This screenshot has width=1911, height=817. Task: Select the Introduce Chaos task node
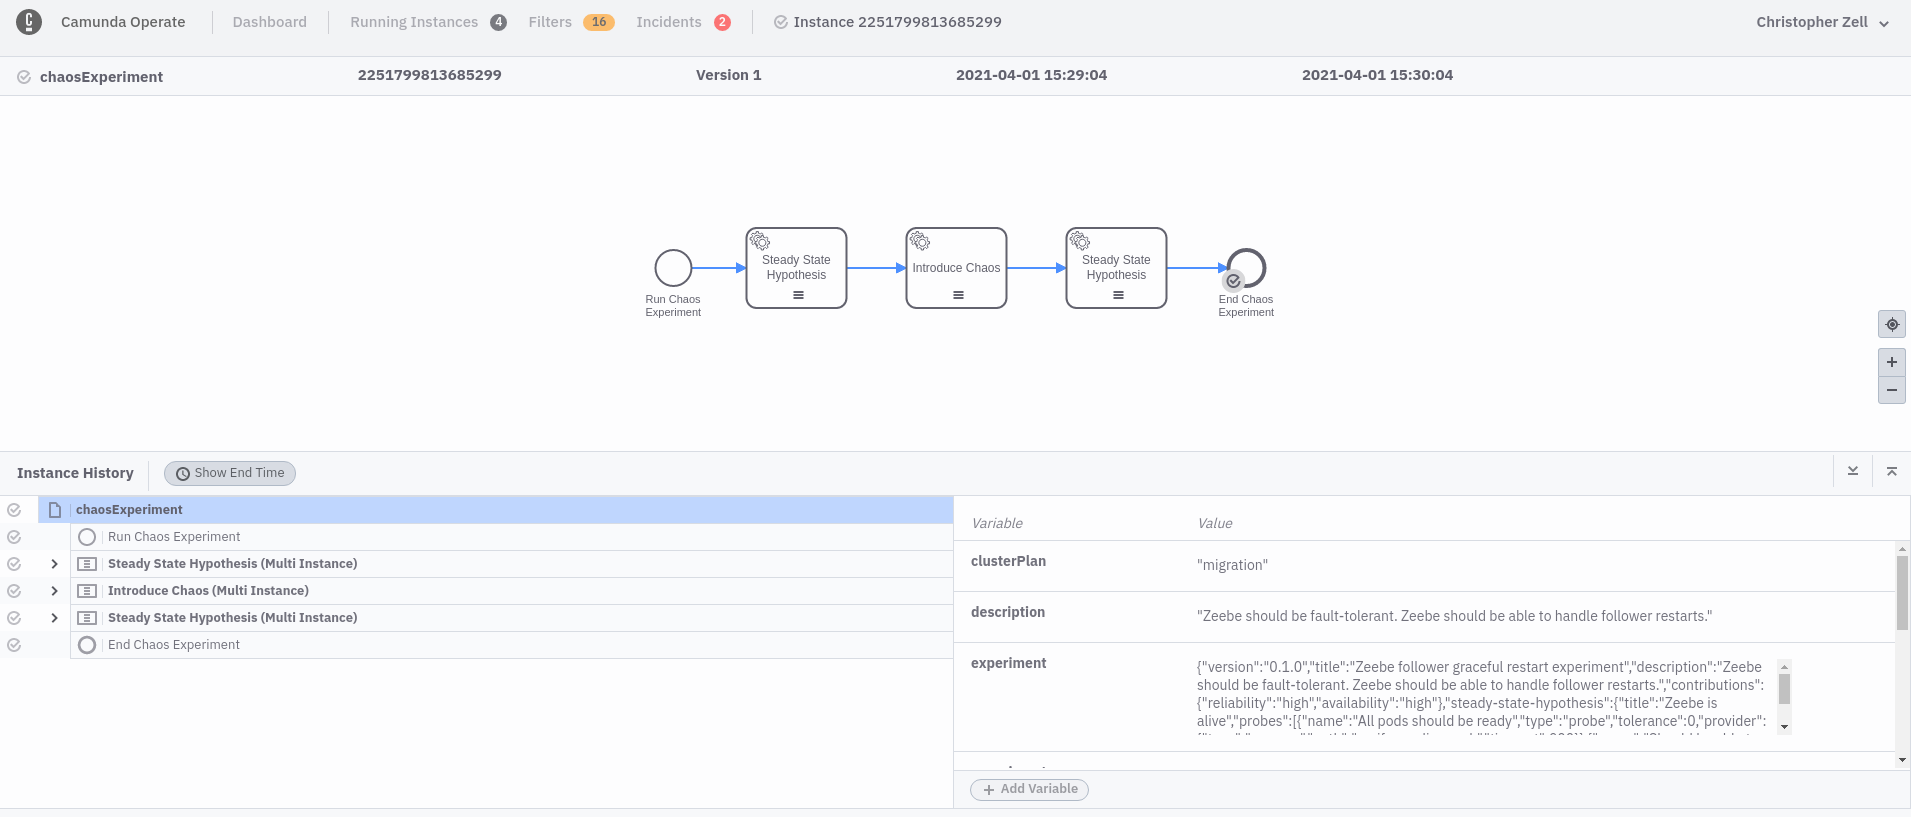[x=956, y=268]
